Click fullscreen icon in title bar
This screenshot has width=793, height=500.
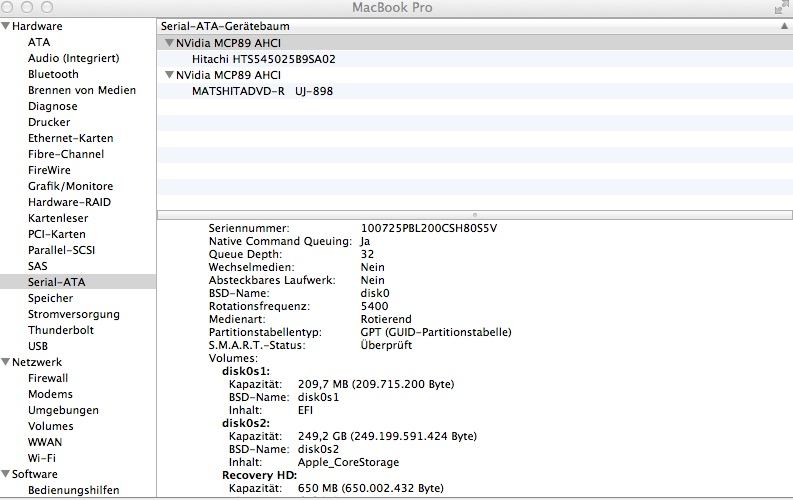pyautogui.click(x=781, y=8)
